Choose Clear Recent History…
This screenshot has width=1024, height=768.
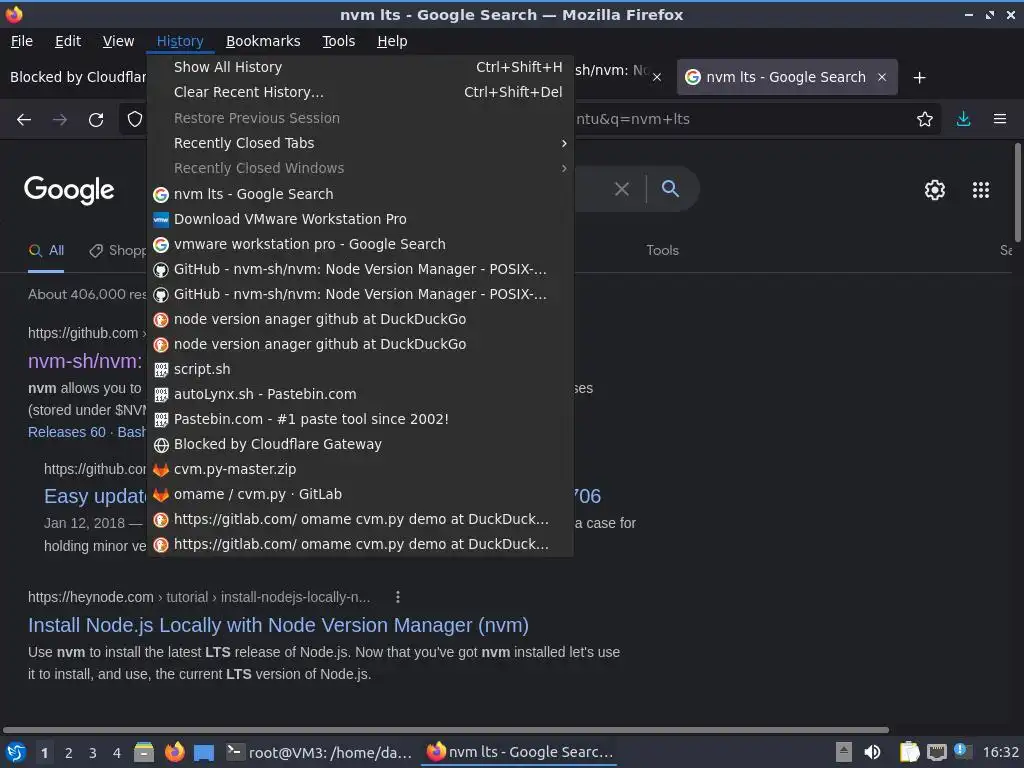(x=360, y=92)
